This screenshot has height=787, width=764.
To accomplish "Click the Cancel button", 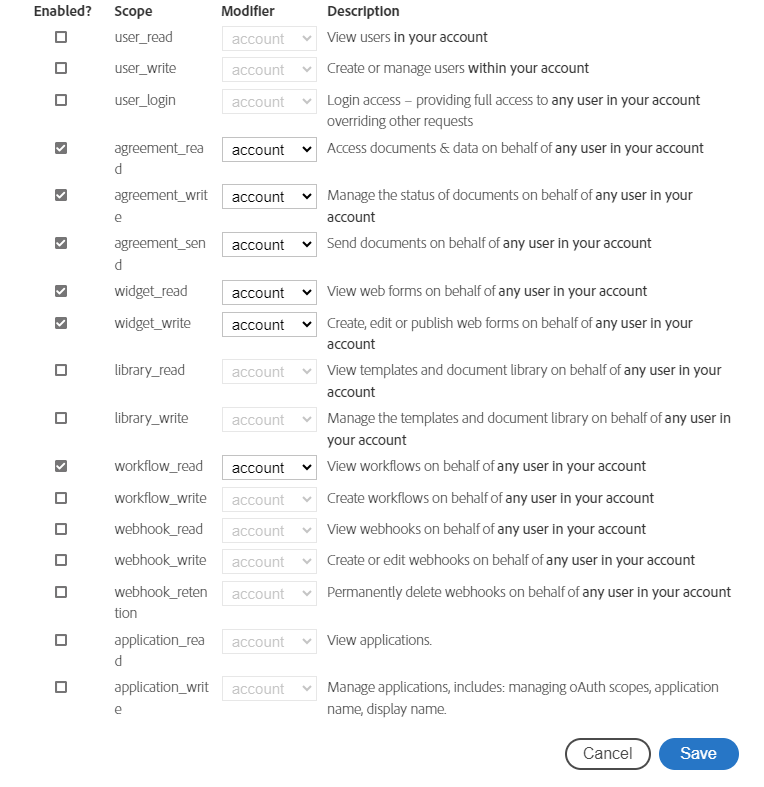I will point(608,754).
